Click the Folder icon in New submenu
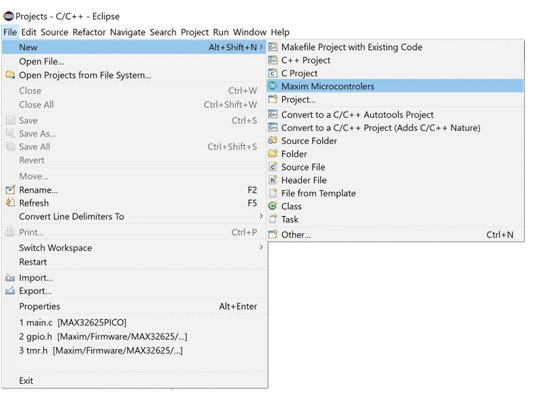 272,154
